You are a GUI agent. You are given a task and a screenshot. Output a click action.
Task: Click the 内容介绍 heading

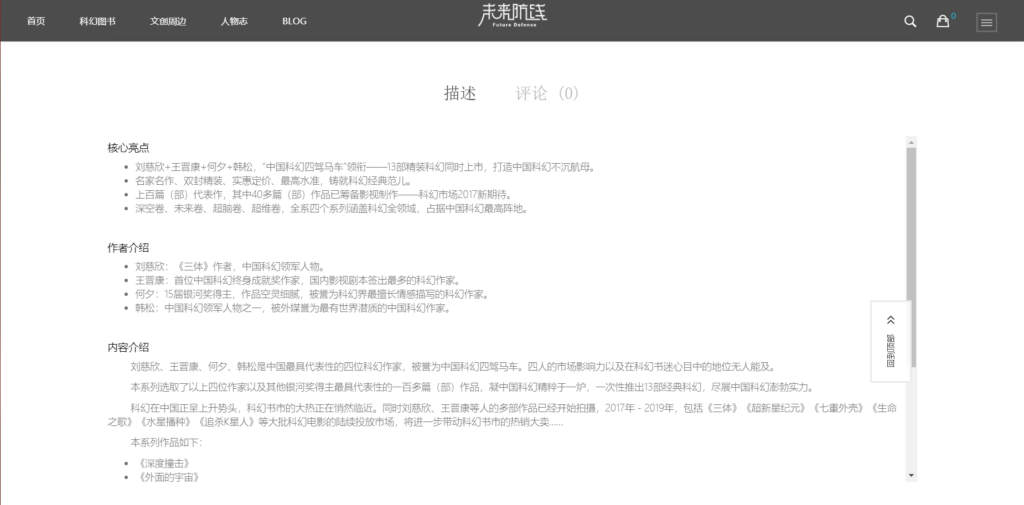tap(128, 347)
